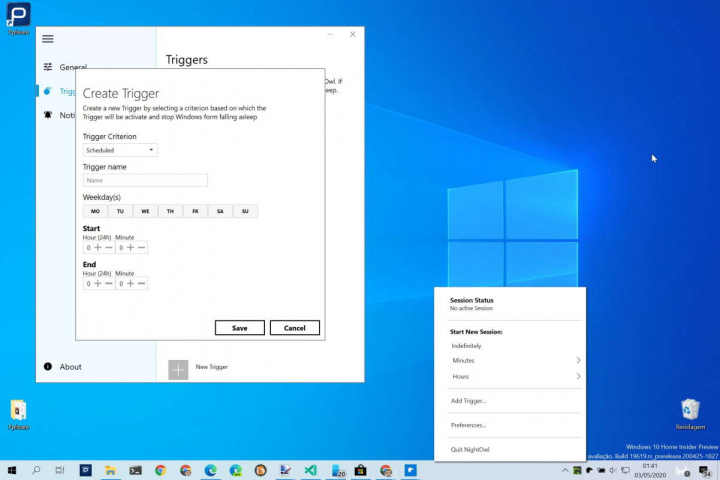This screenshot has height=480, width=720.
Task: Toggle the SA weekday button
Action: 220,211
